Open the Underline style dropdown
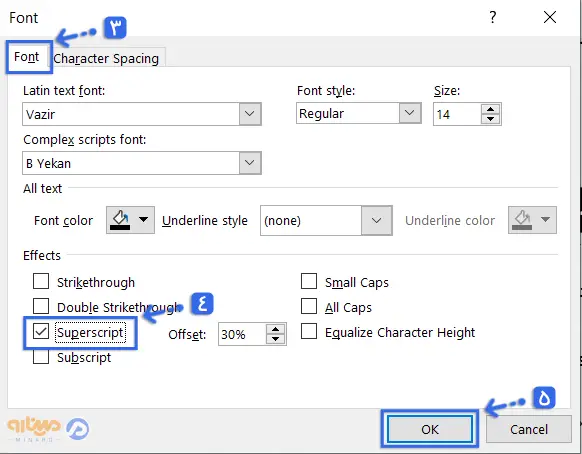 tap(376, 221)
